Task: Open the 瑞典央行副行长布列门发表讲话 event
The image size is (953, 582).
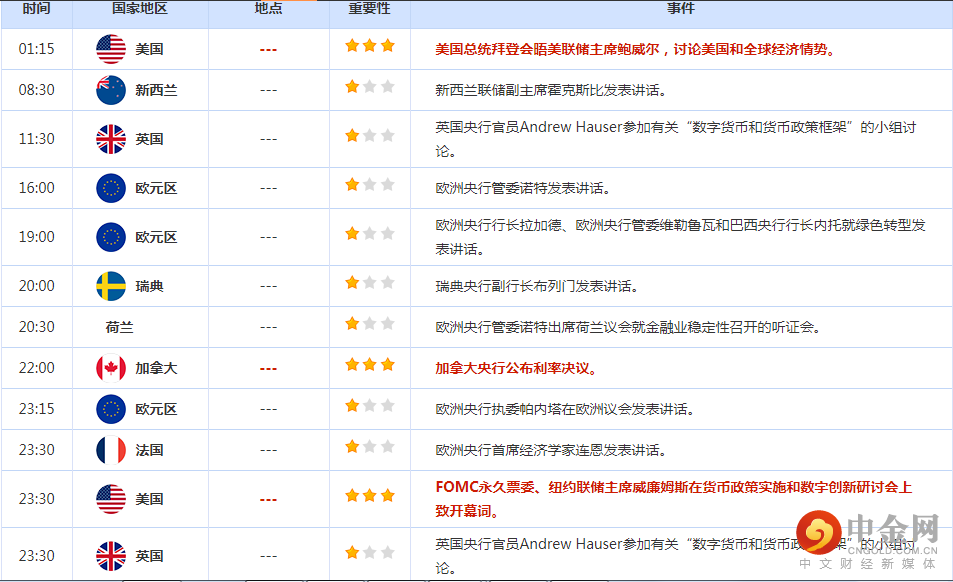Action: [537, 286]
